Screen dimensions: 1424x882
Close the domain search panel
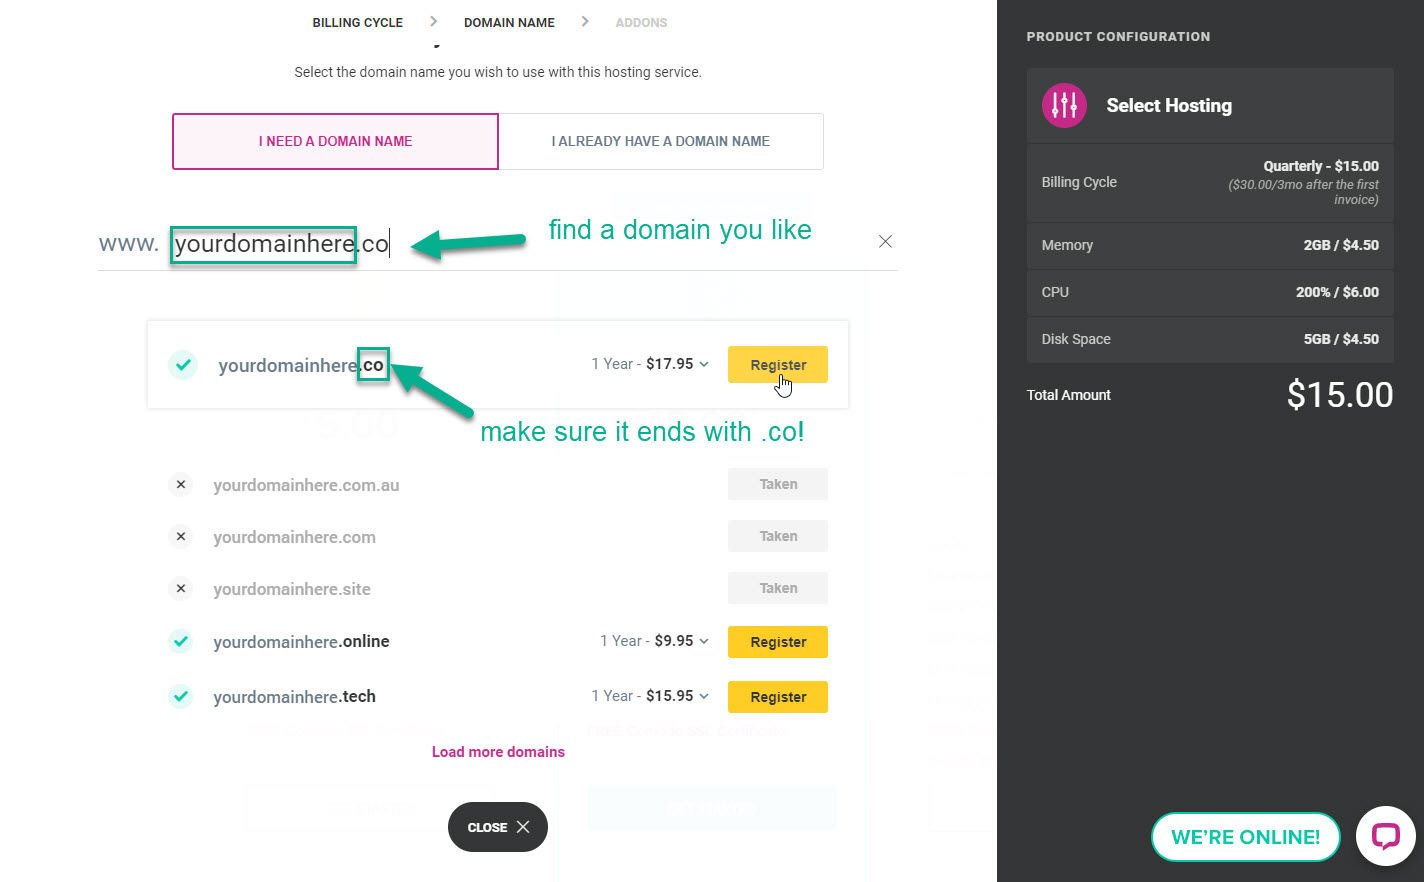point(498,827)
